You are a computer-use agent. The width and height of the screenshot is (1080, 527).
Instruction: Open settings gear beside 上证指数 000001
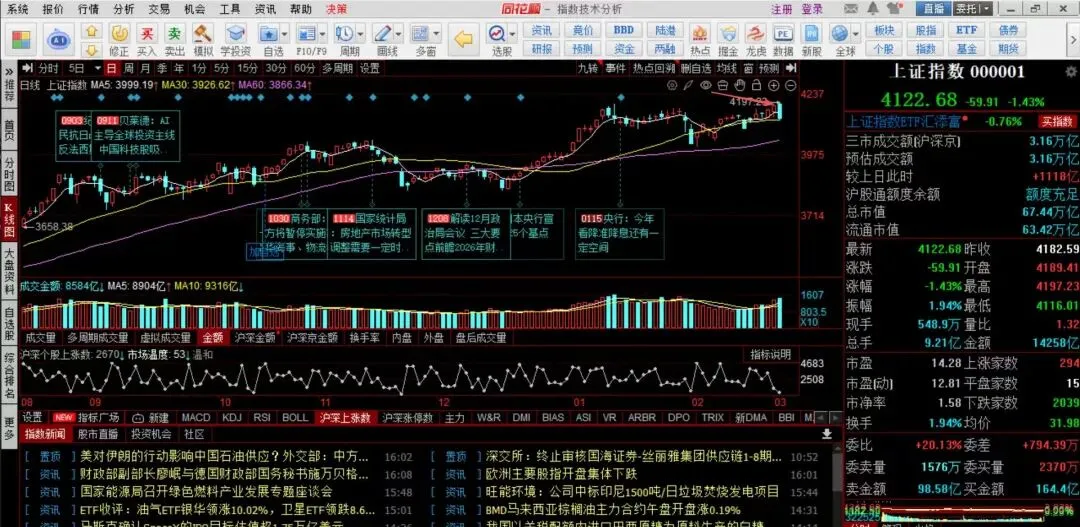pyautogui.click(x=1070, y=72)
